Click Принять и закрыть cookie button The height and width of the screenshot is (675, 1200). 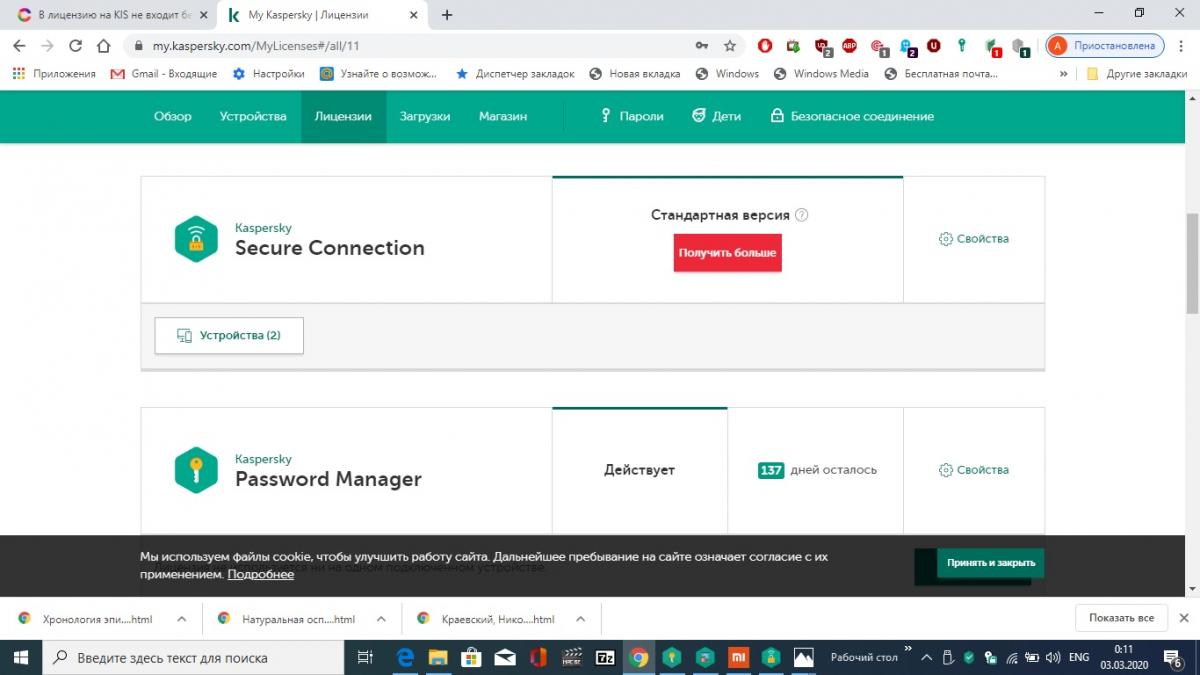pos(991,563)
